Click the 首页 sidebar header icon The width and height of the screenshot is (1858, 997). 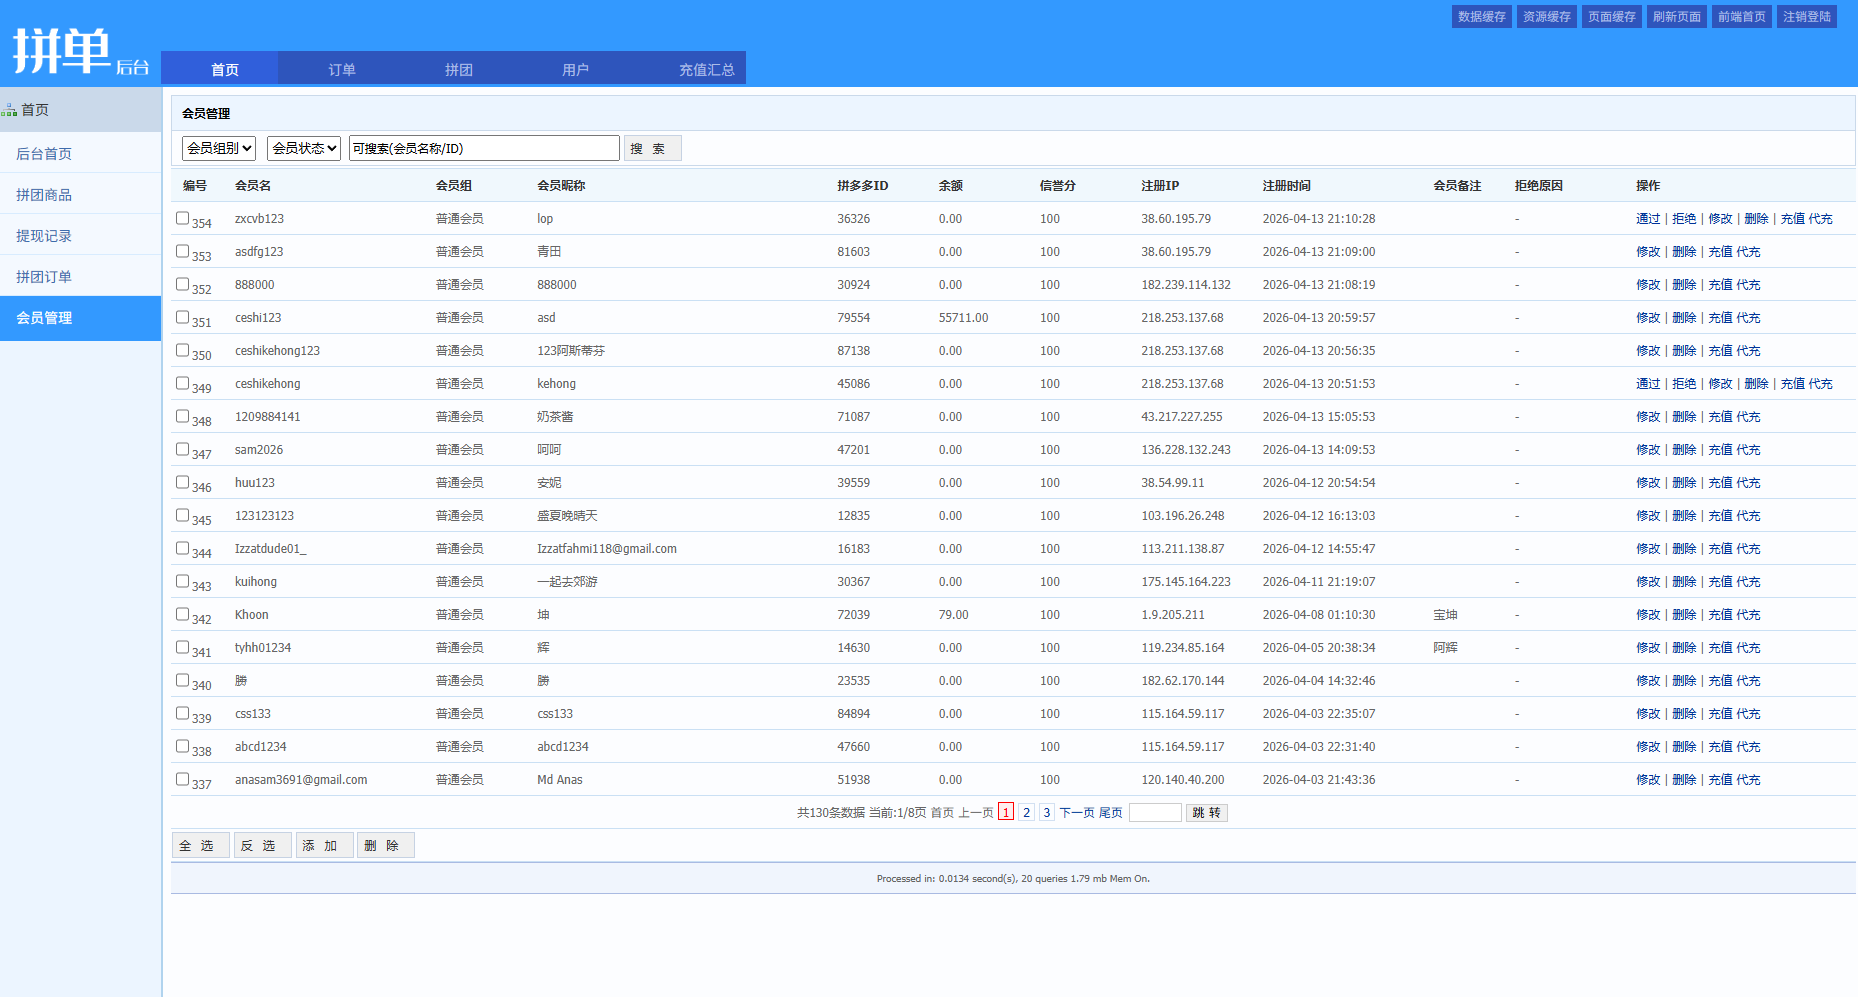pyautogui.click(x=9, y=110)
